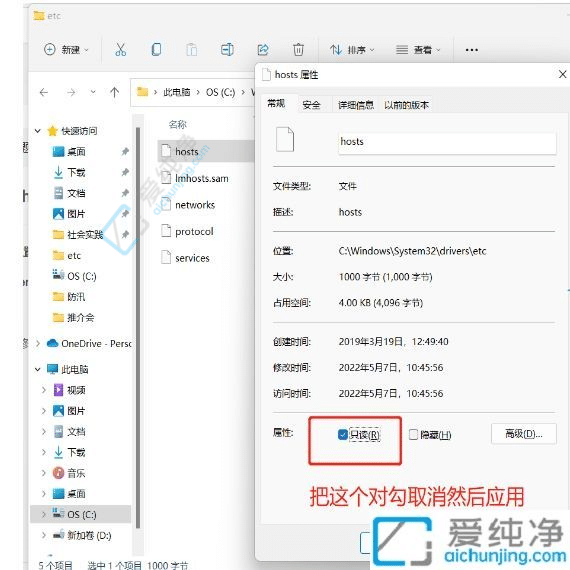Viewport: 570px width, 570px height.
Task: Click the Delete trash icon
Action: 298,49
